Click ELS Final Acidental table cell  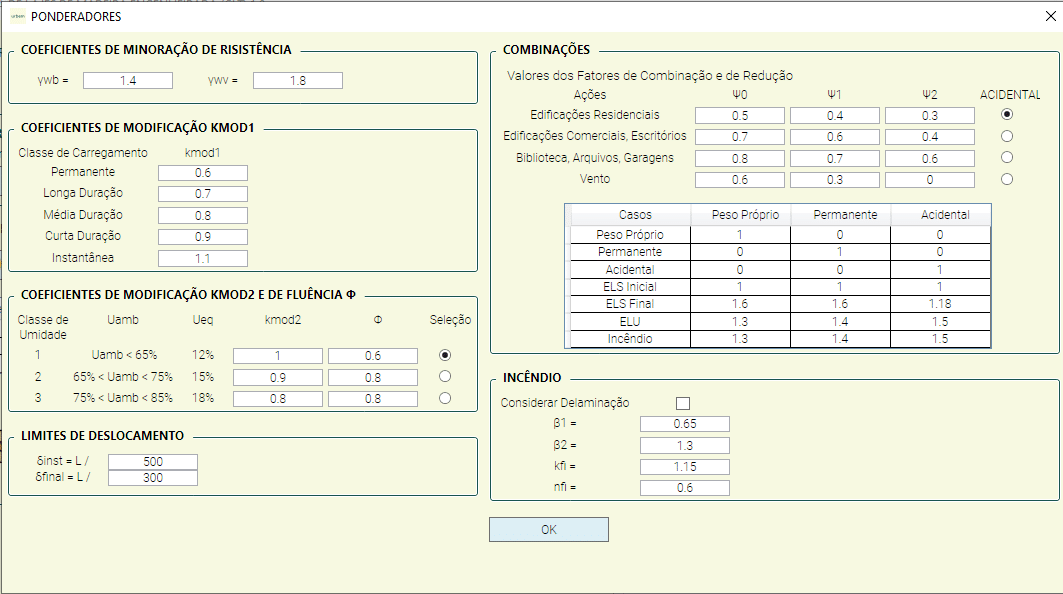click(940, 303)
